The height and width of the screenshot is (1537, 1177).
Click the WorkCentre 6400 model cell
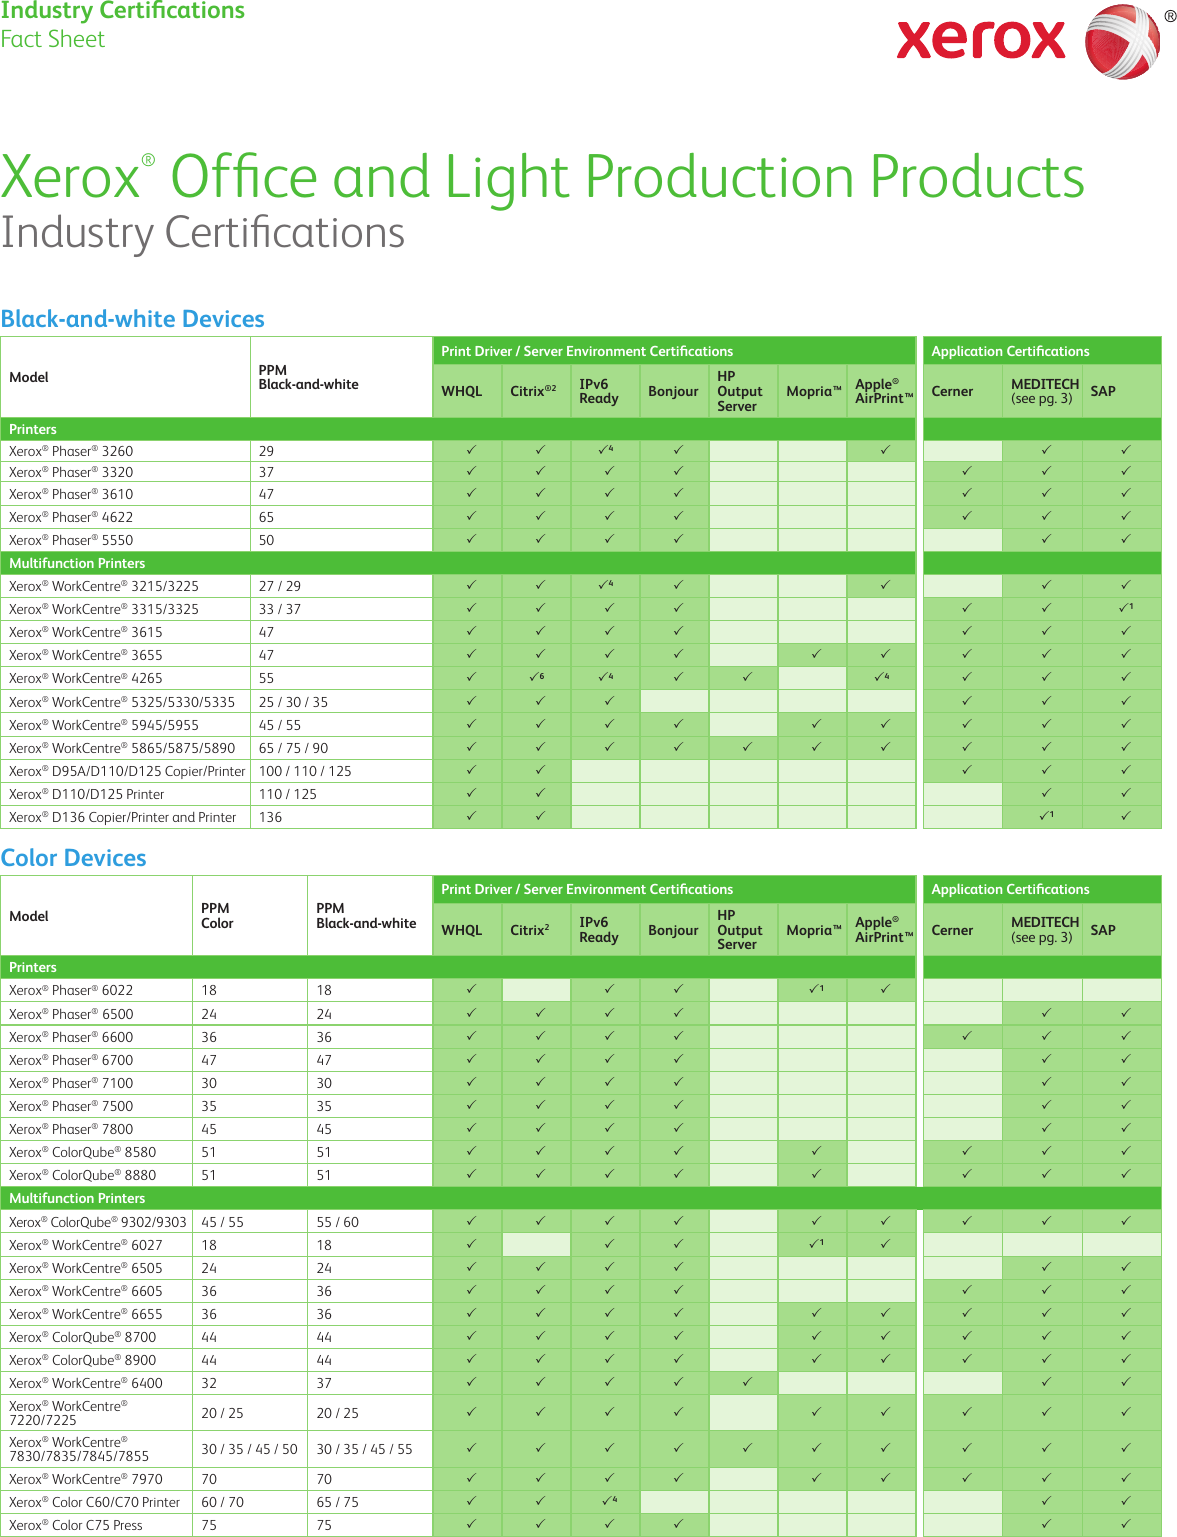[97, 1383]
